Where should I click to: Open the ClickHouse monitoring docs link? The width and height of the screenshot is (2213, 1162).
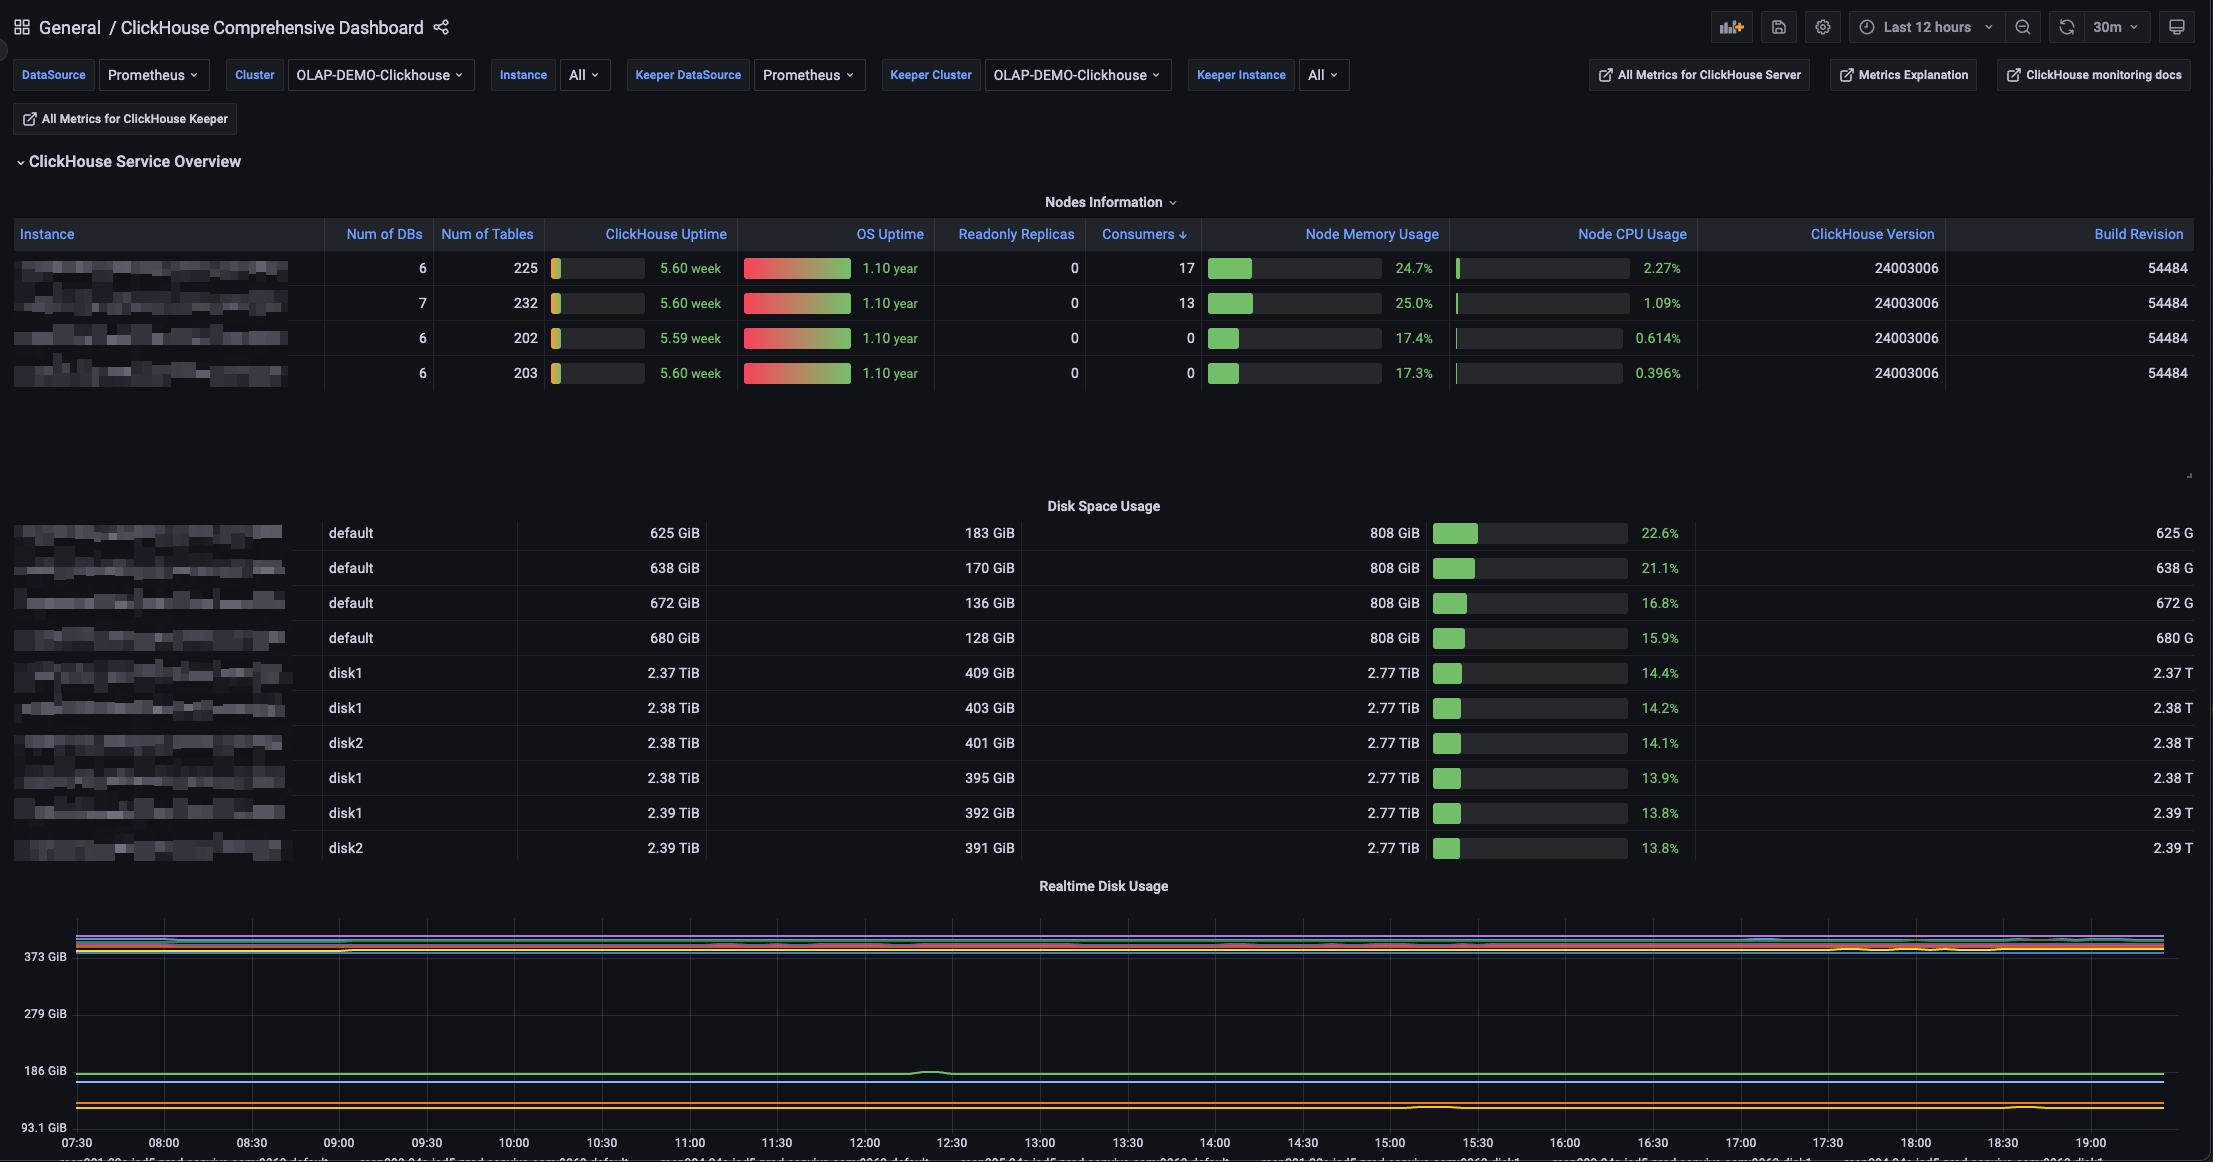pos(2093,75)
